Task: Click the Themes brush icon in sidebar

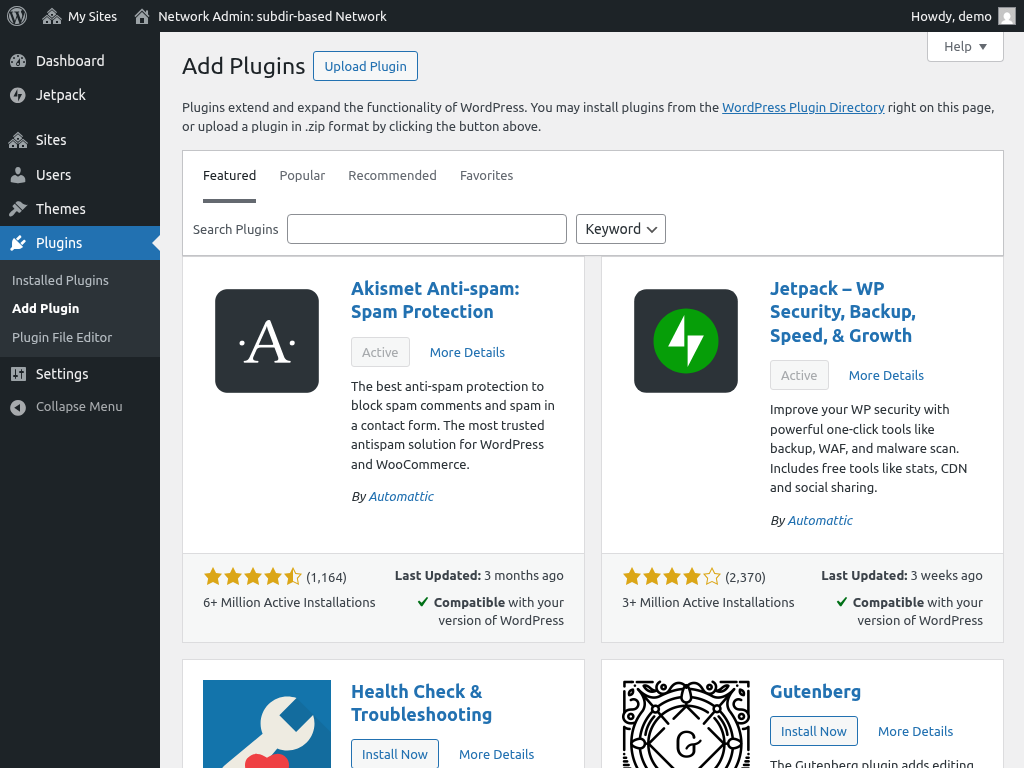Action: pyautogui.click(x=18, y=208)
